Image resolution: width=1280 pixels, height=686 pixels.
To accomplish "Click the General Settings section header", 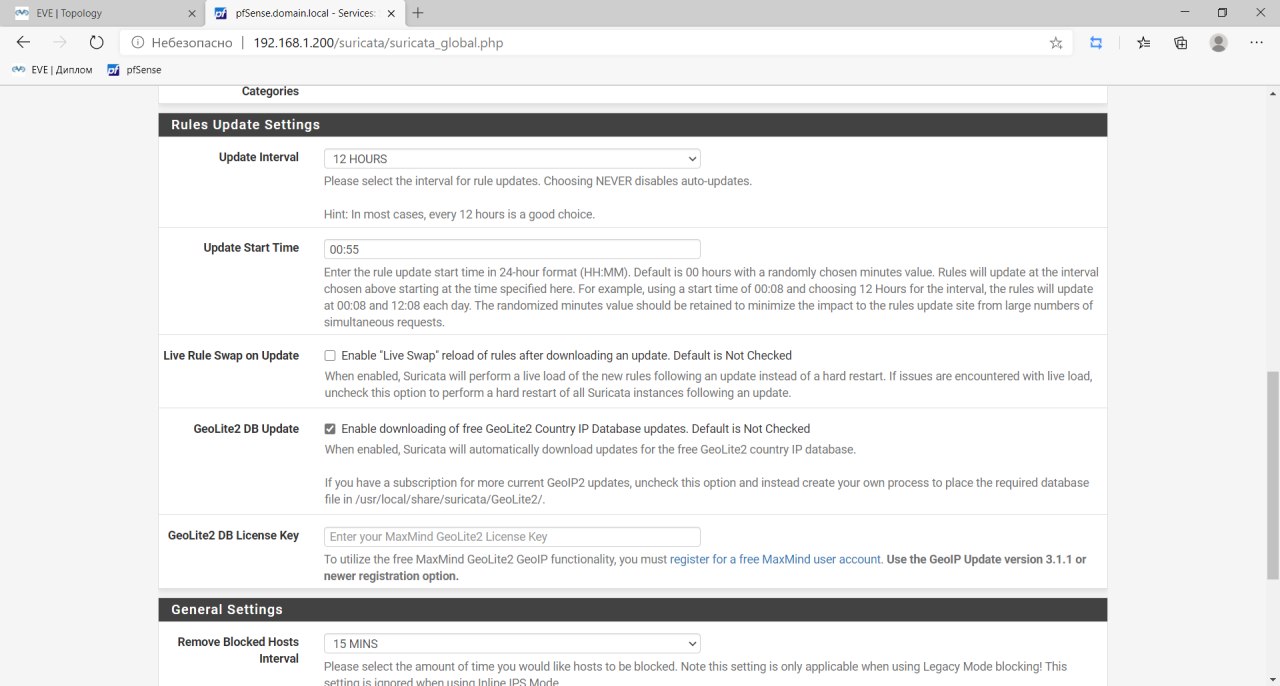I will (x=633, y=610).
